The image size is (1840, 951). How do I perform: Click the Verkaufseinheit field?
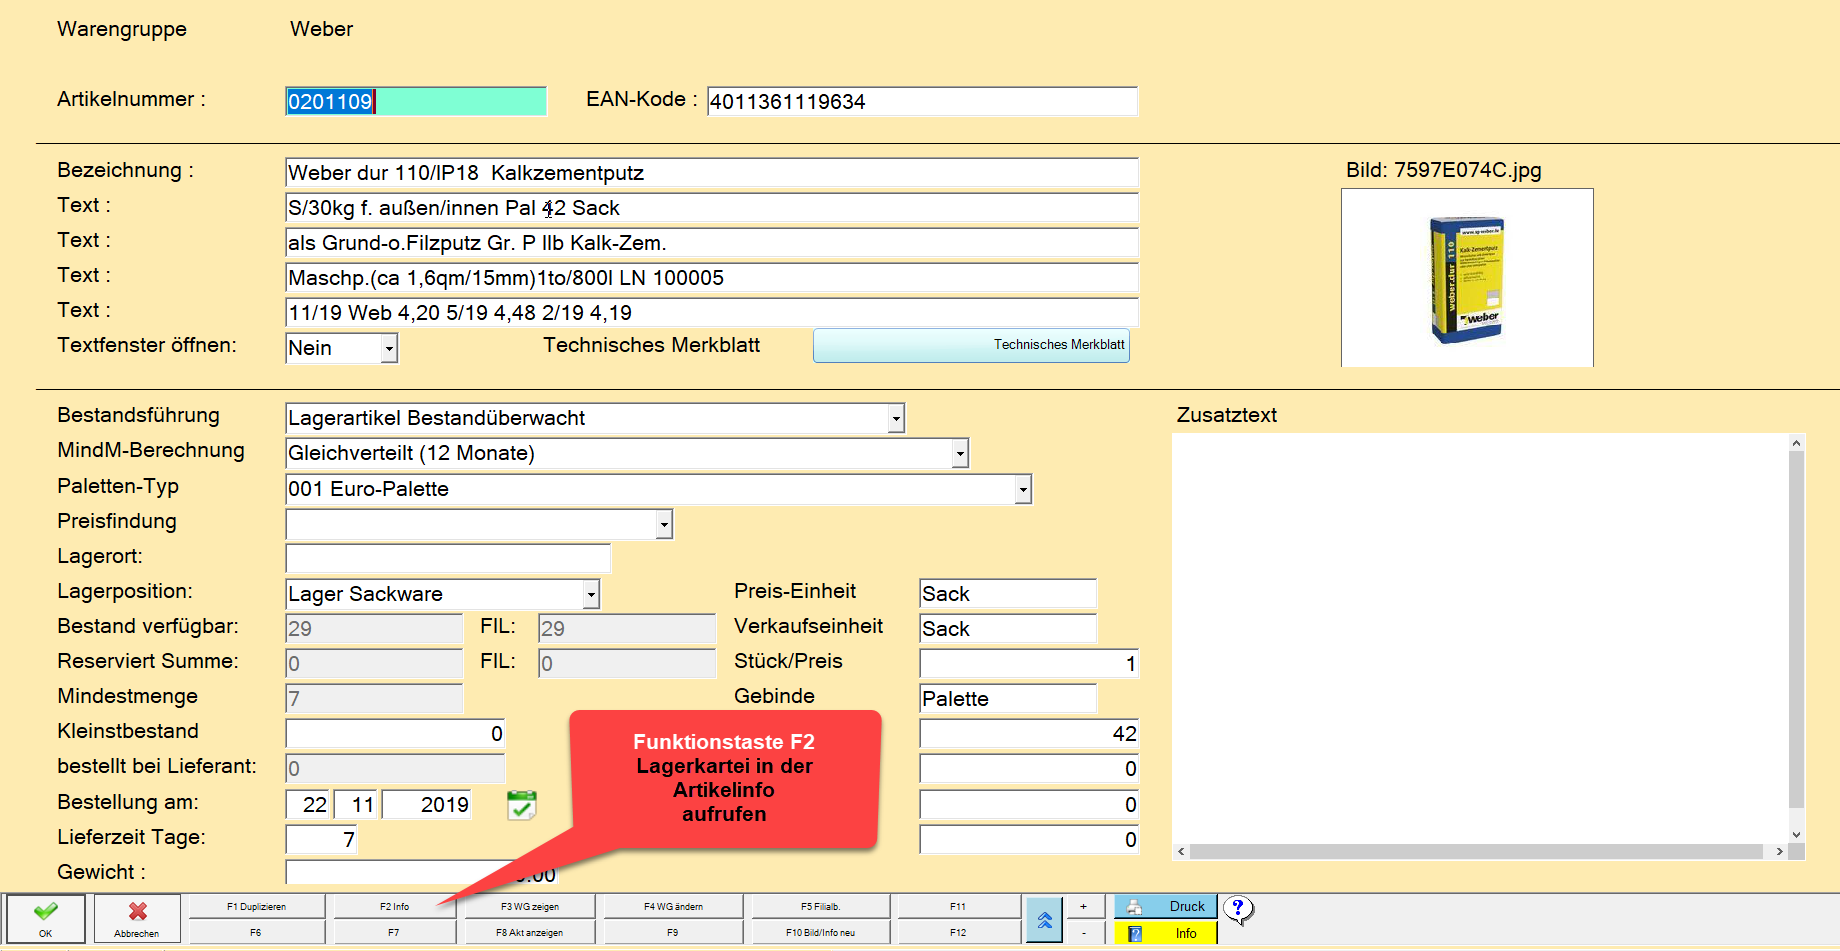1008,628
